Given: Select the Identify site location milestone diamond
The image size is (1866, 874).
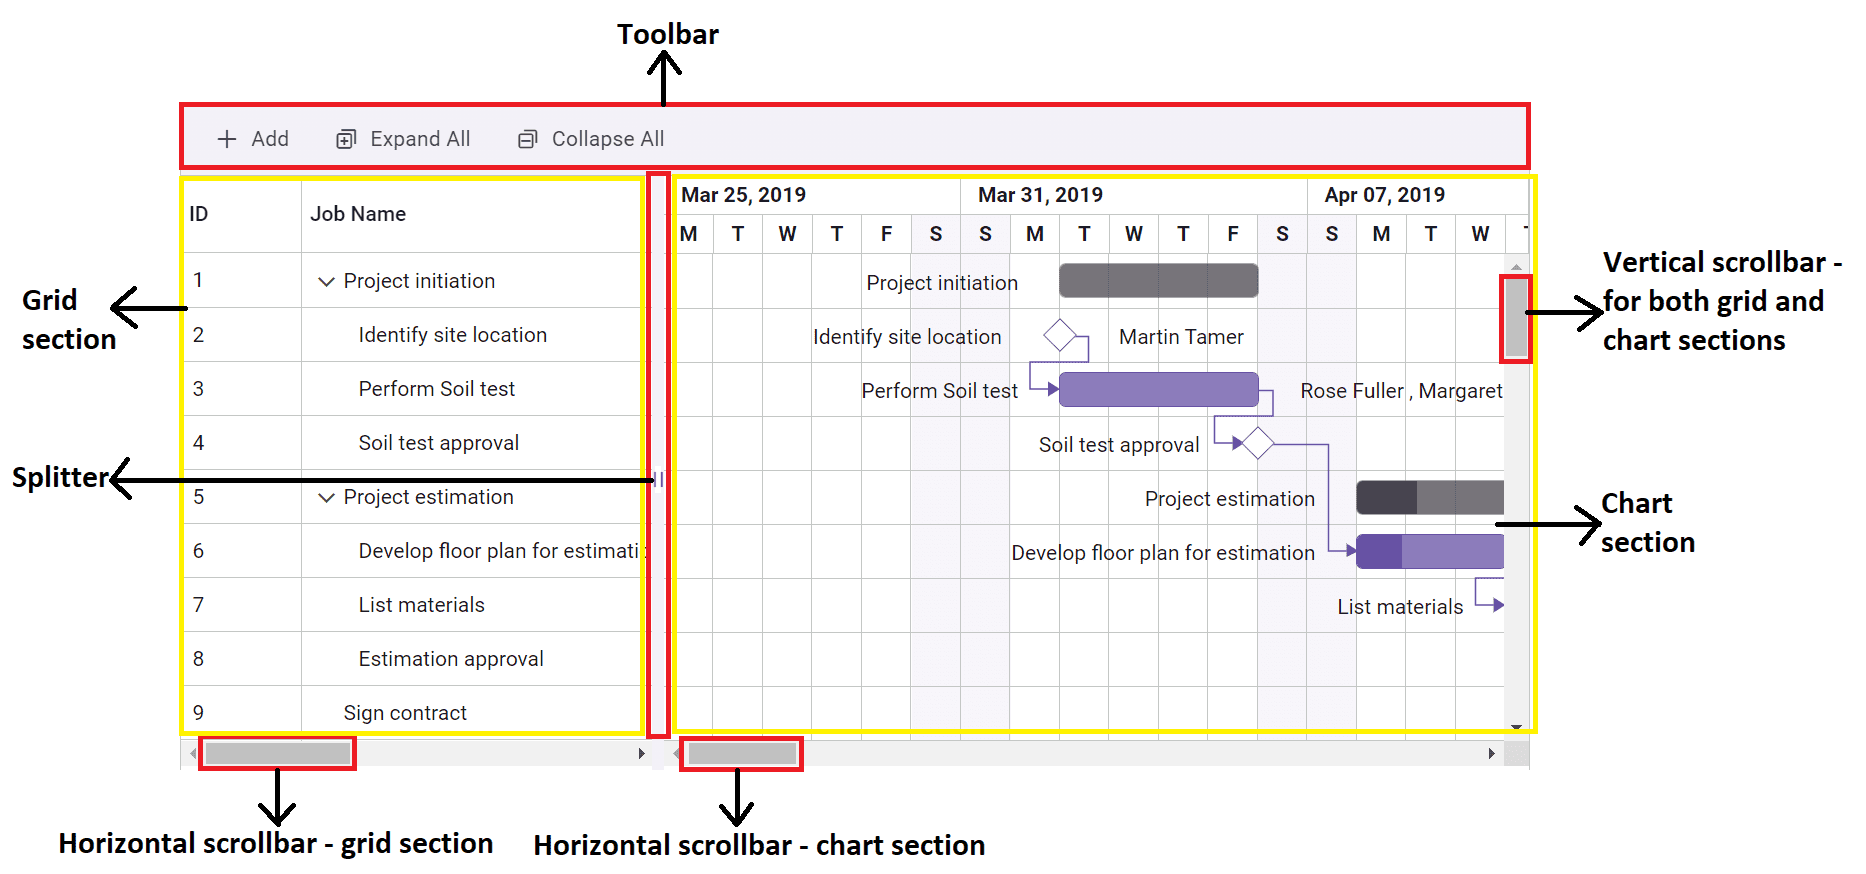Looking at the screenshot, I should (x=1062, y=336).
